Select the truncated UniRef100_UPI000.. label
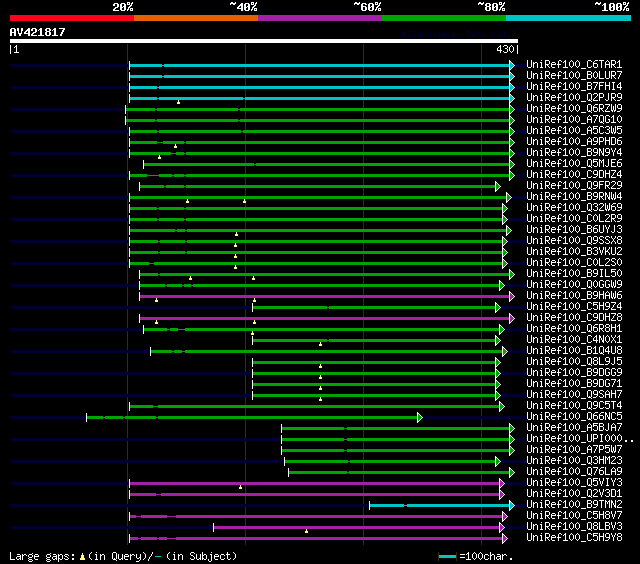This screenshot has width=640, height=564. [x=580, y=439]
